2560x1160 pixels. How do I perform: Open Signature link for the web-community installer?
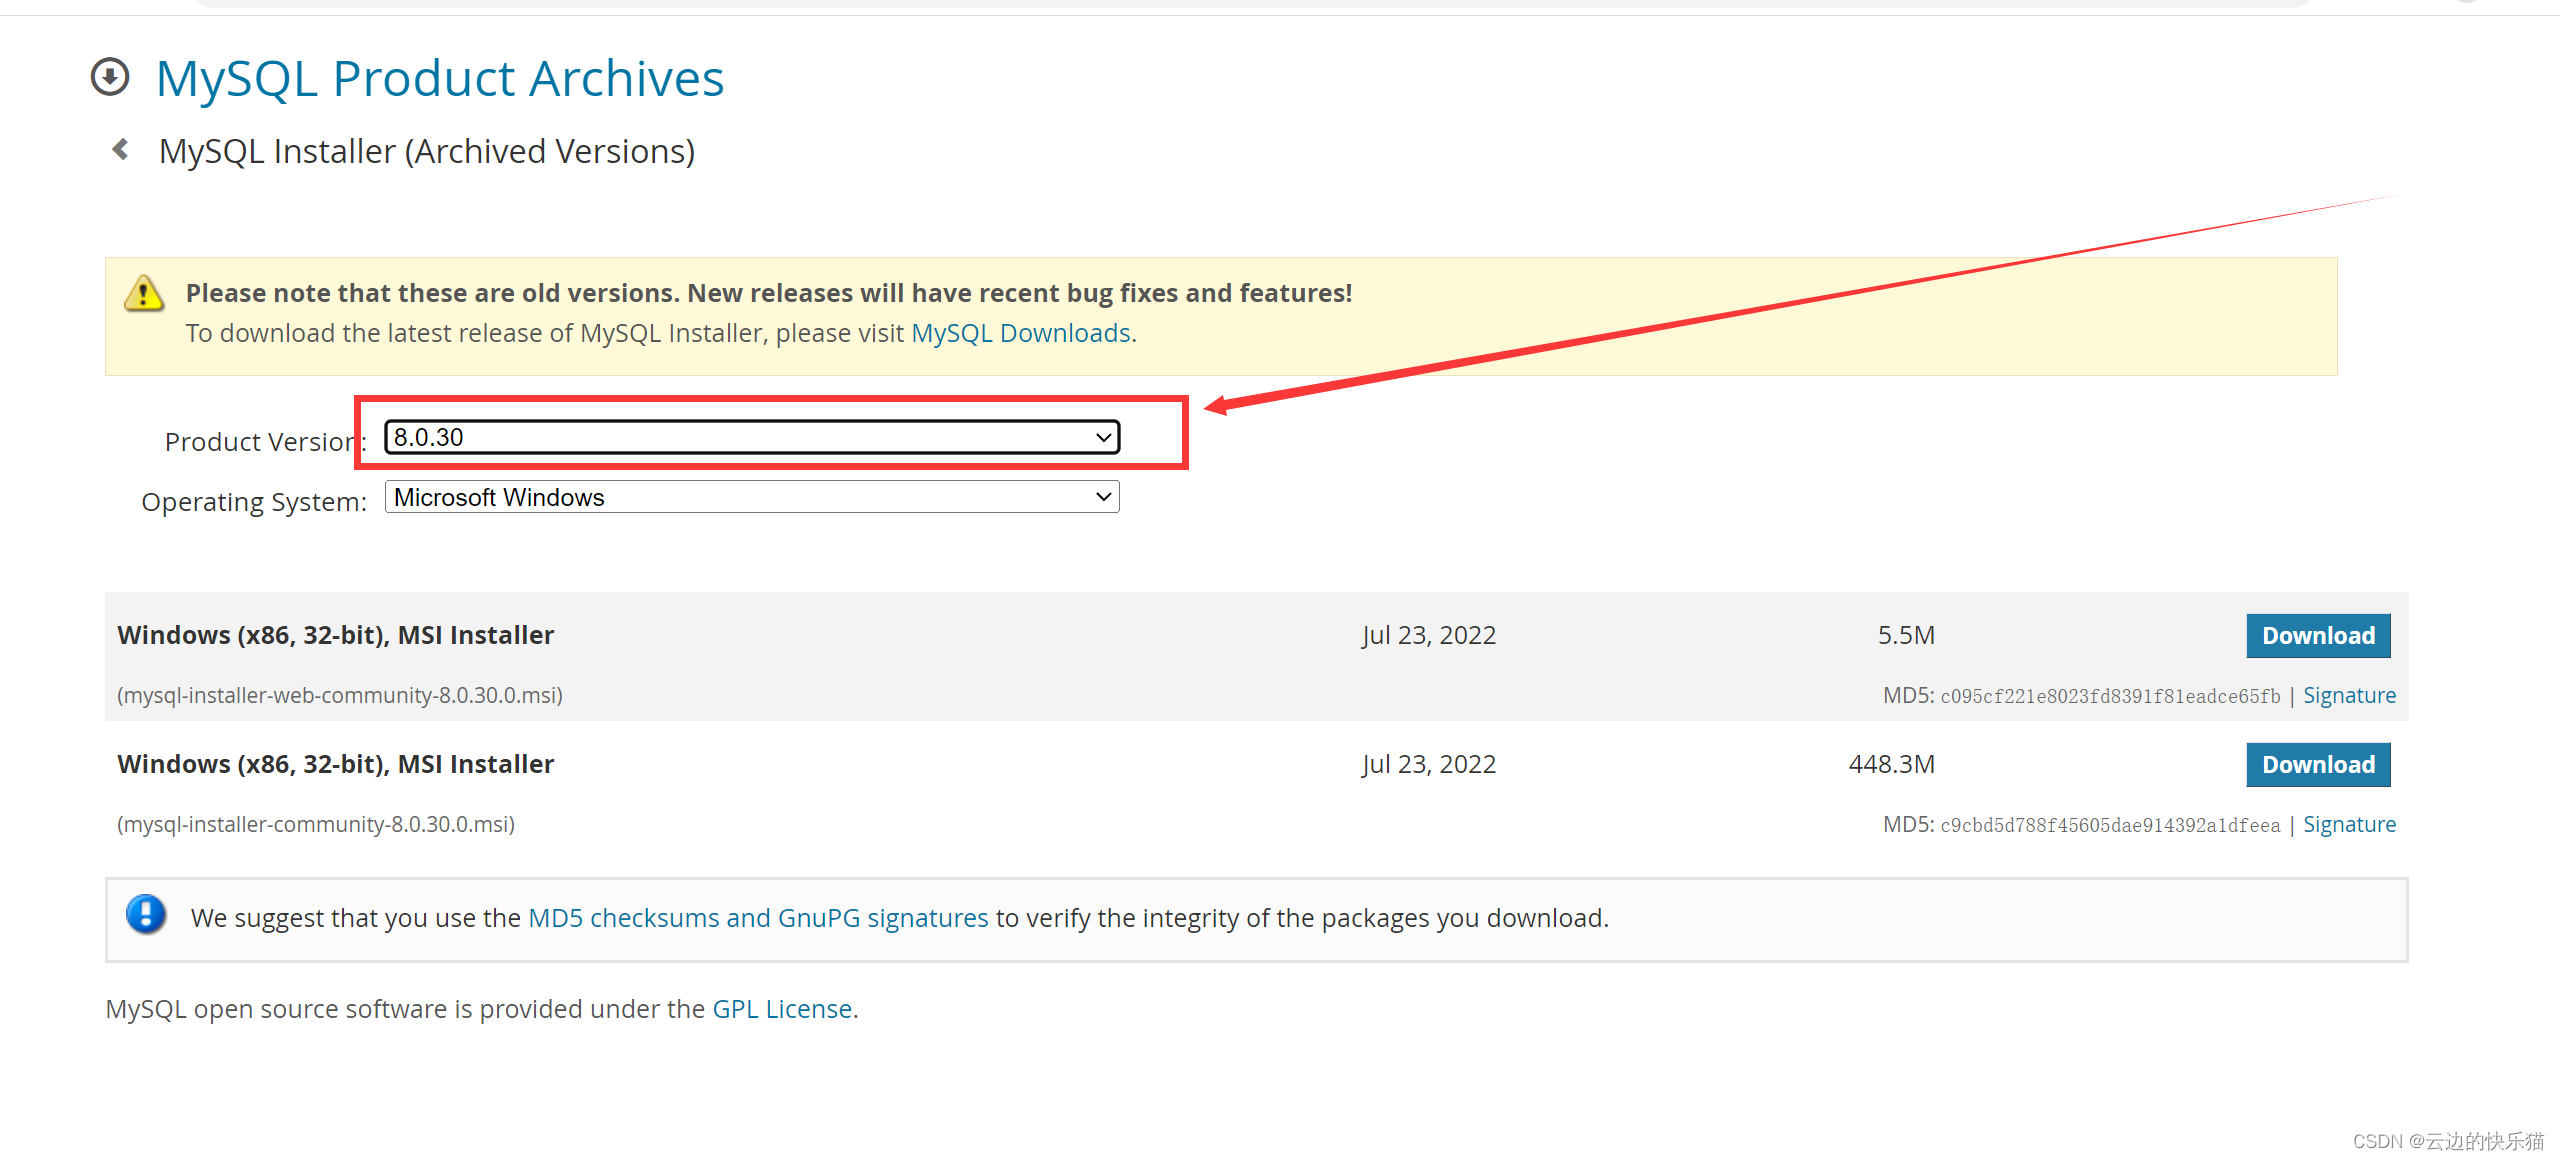point(2349,695)
